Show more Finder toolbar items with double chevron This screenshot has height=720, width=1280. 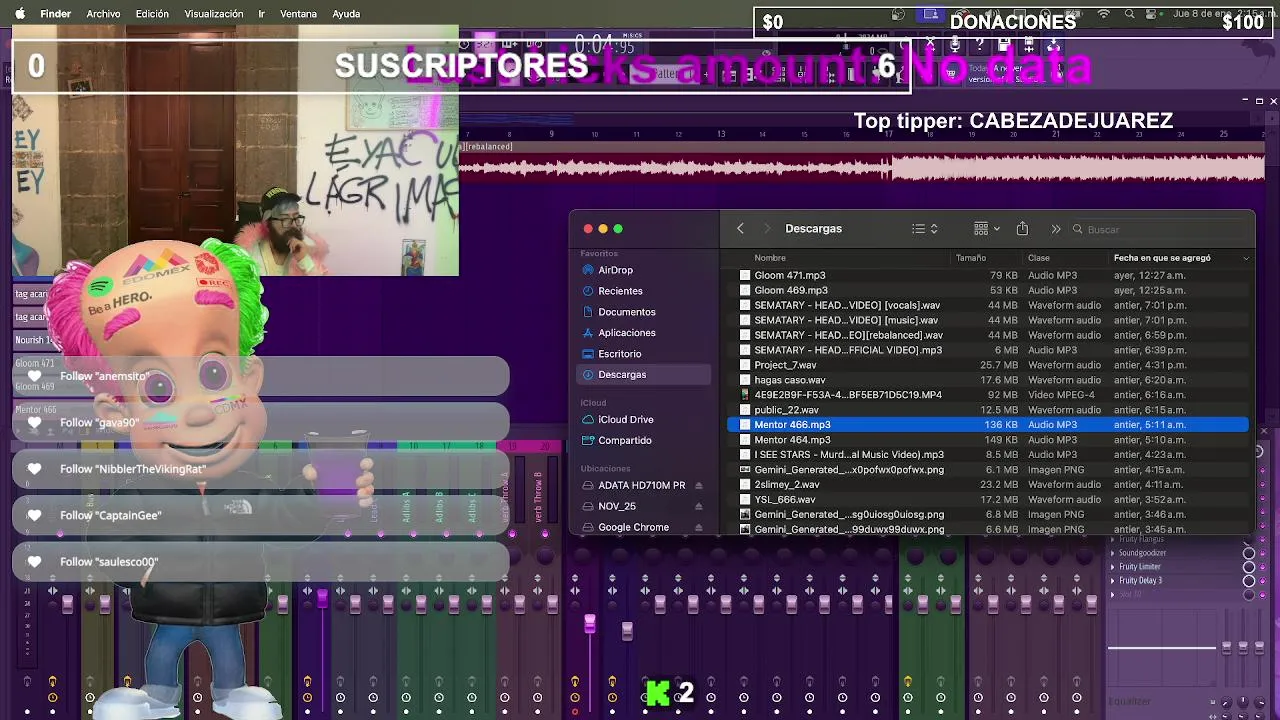coord(1055,229)
